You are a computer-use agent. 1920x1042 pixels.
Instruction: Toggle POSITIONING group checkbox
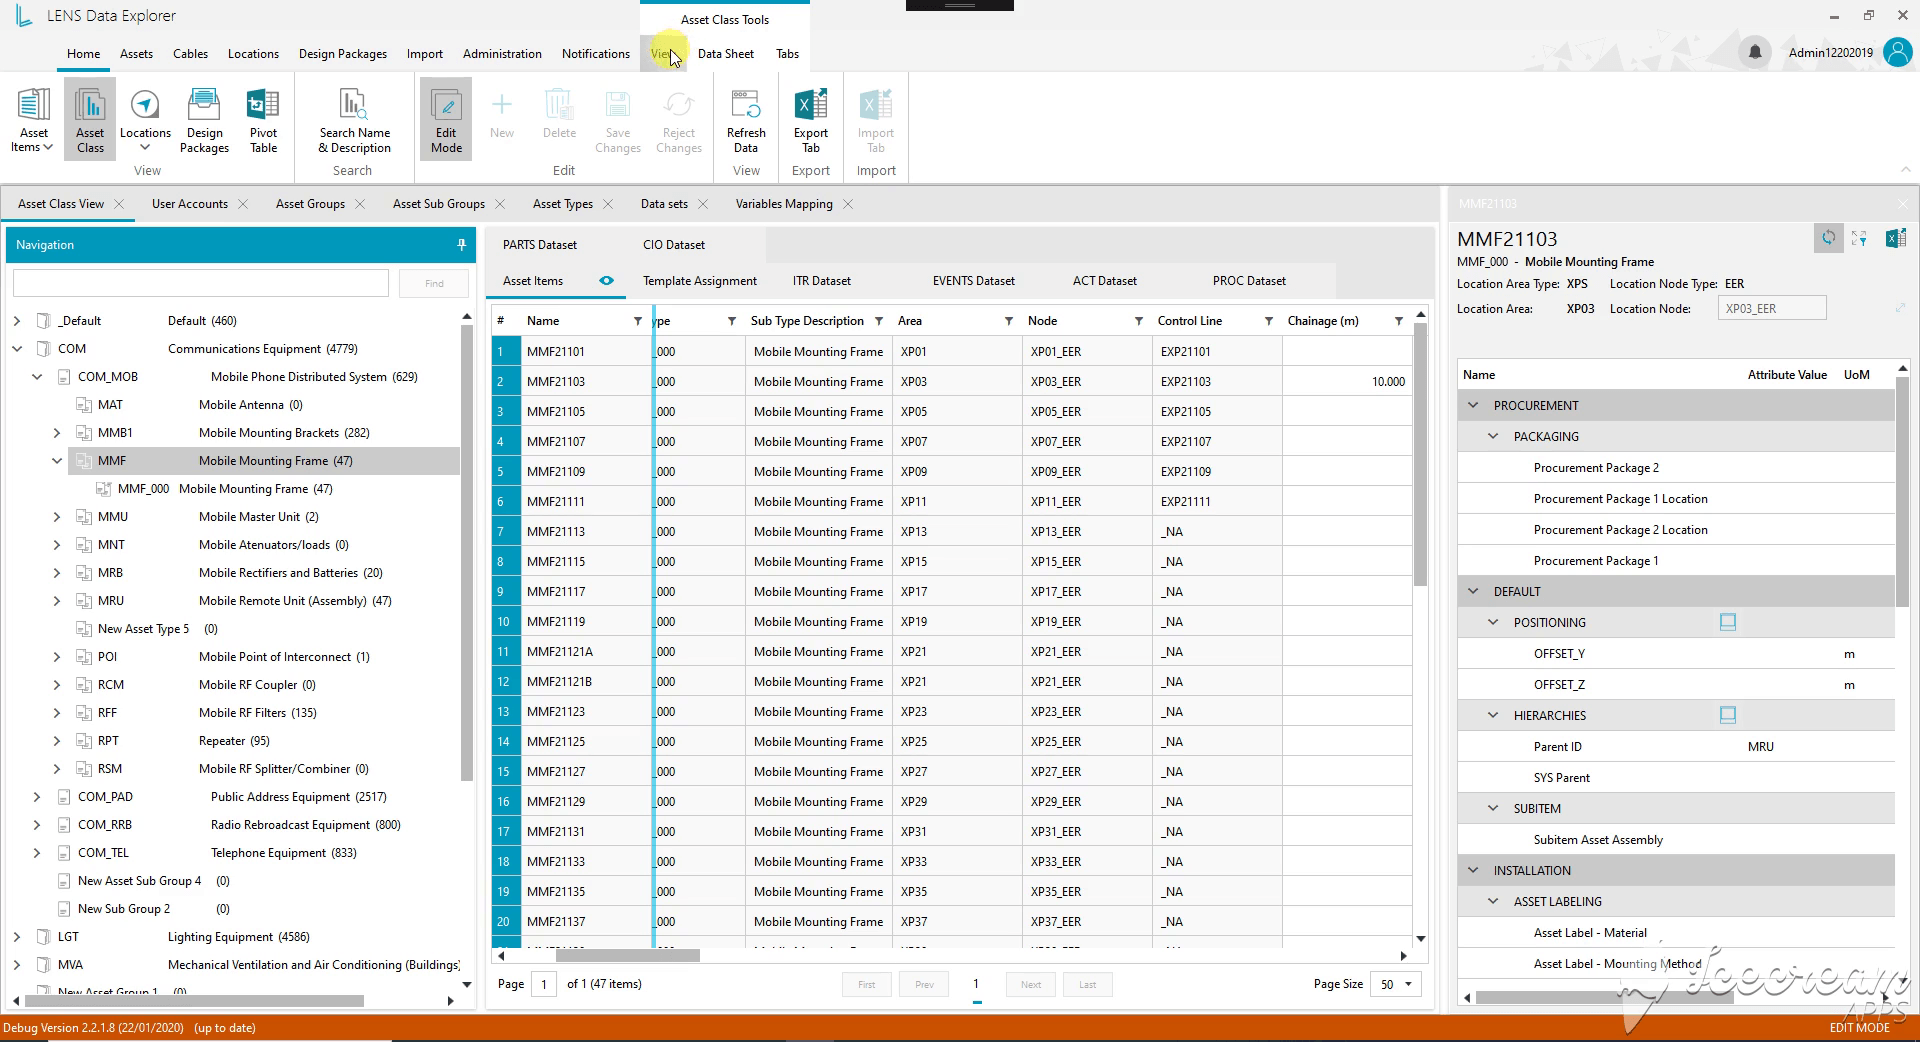(1727, 622)
